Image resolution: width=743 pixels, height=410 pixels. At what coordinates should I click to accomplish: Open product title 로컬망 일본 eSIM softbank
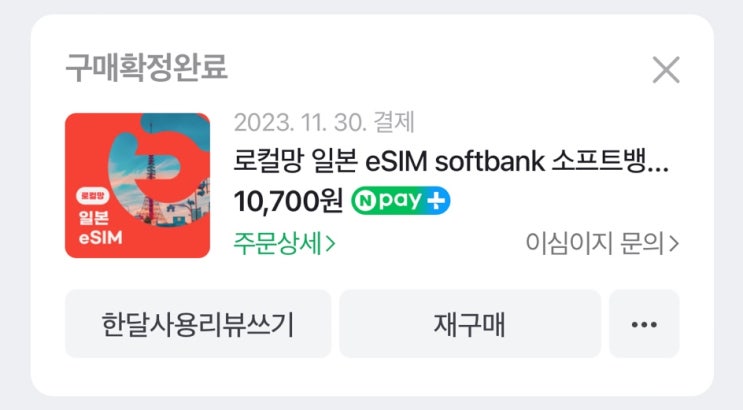tap(451, 162)
